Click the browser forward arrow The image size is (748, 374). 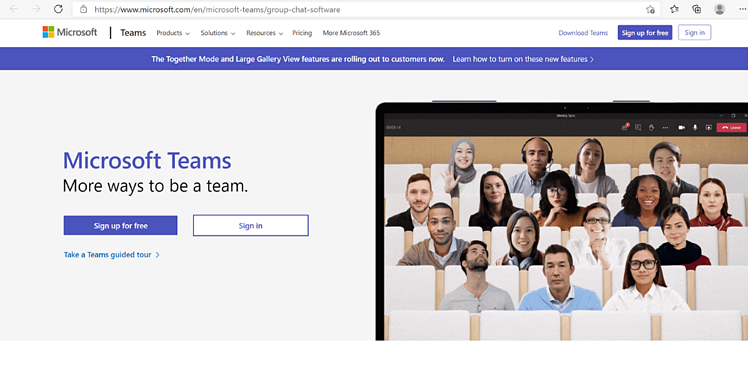point(36,9)
